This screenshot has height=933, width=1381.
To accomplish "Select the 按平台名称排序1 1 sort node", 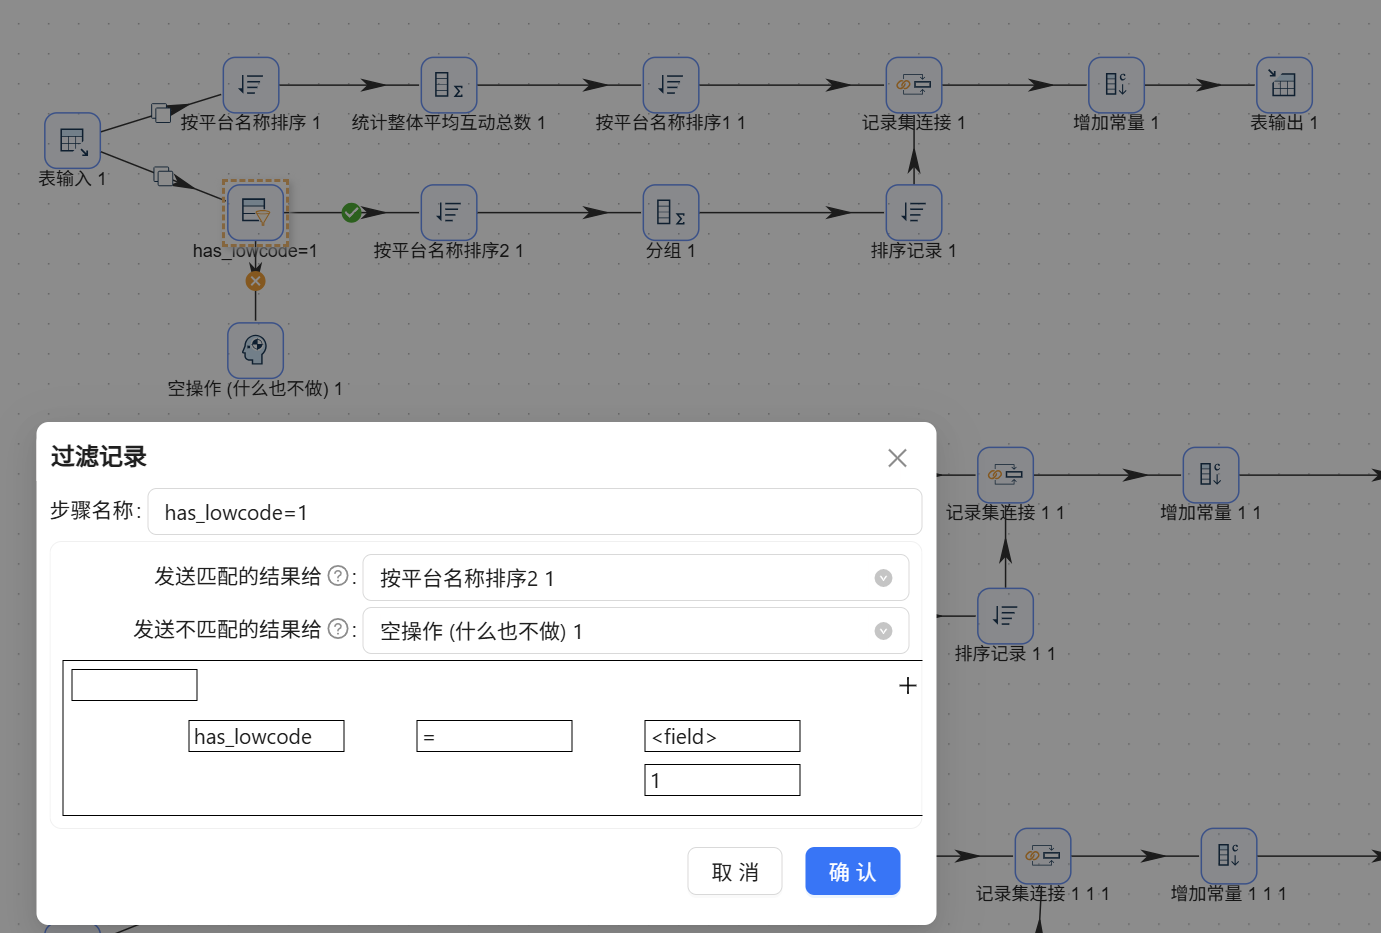I will click(x=670, y=85).
